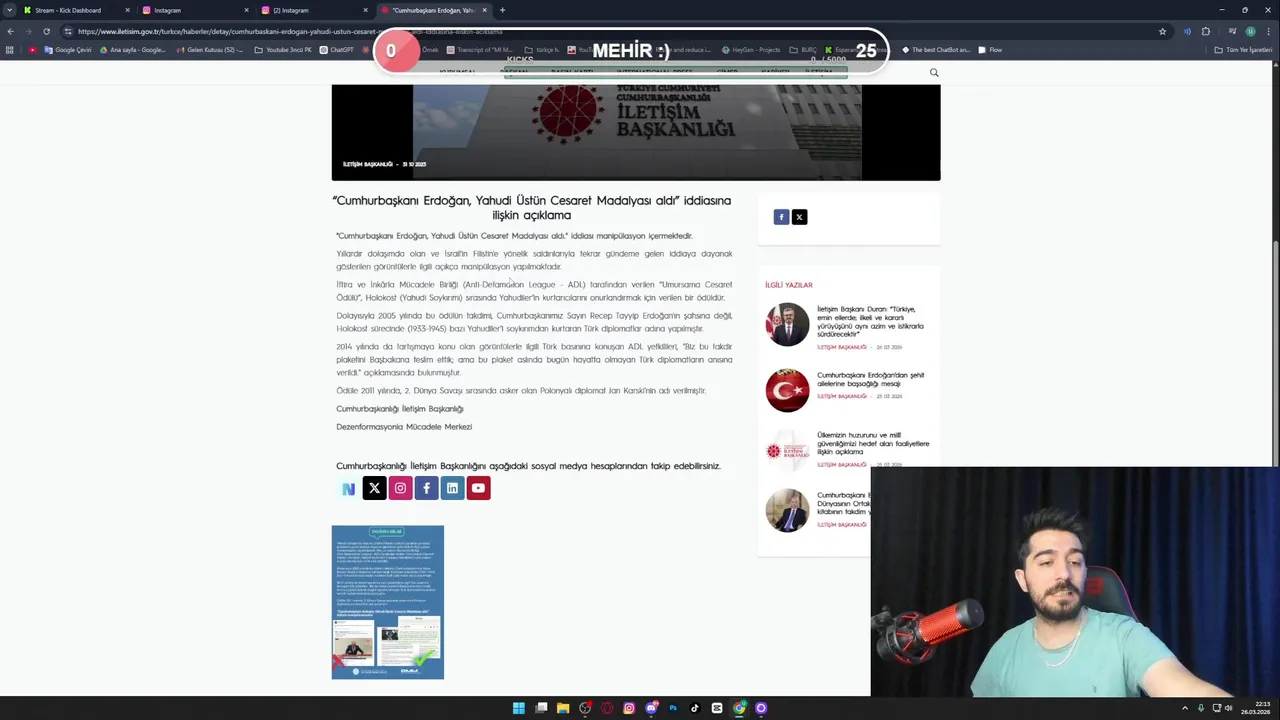The height and width of the screenshot is (720, 1280).
Task: Open Ülkemizin huzurunu ve milli güvenliğimizi article
Action: click(872, 443)
